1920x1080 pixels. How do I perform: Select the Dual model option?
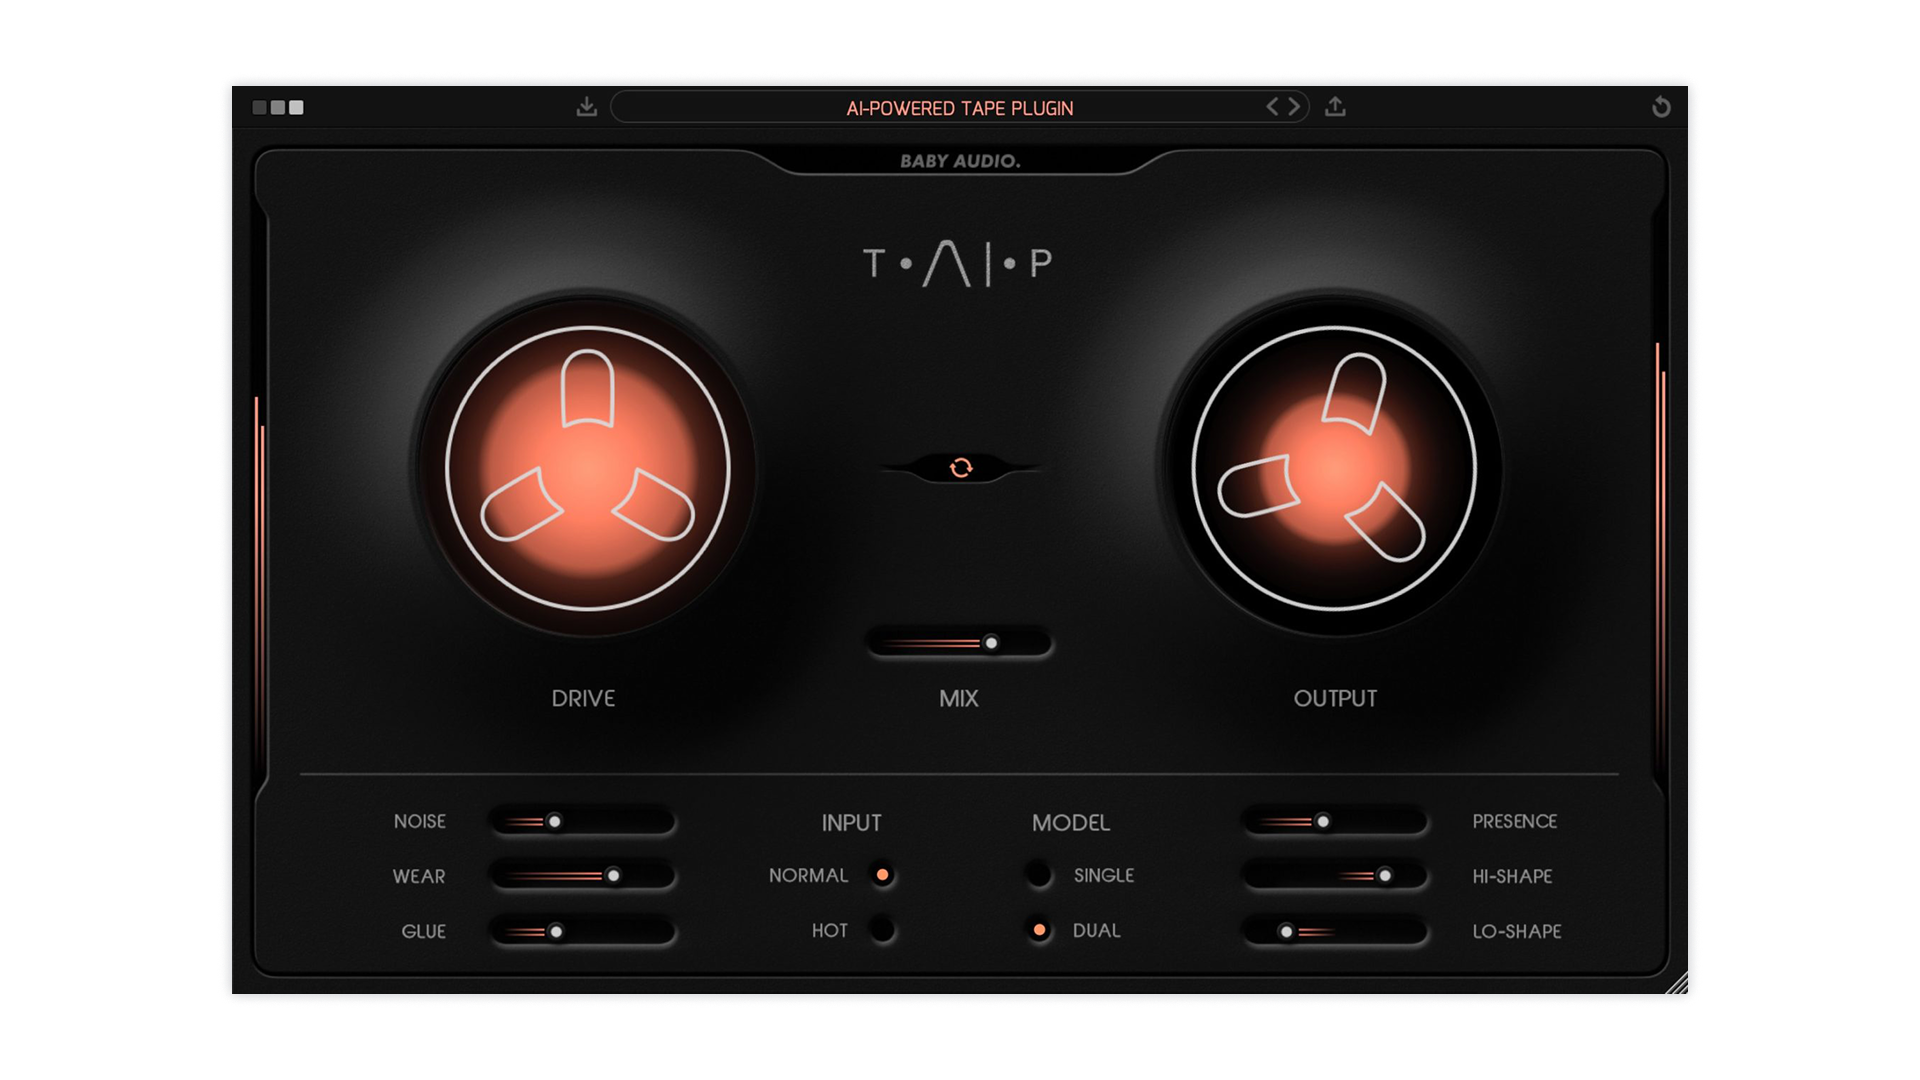coord(1039,930)
